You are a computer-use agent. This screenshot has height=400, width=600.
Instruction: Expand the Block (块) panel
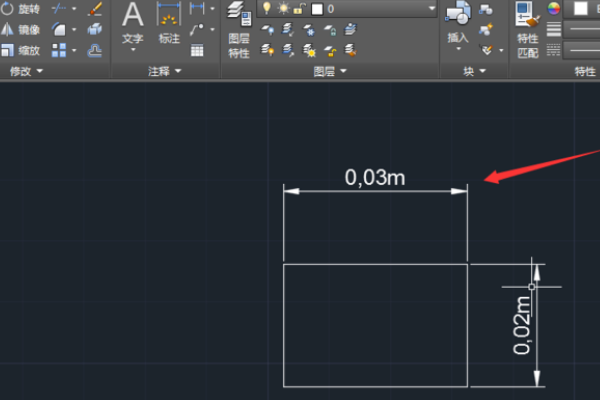click(x=474, y=72)
